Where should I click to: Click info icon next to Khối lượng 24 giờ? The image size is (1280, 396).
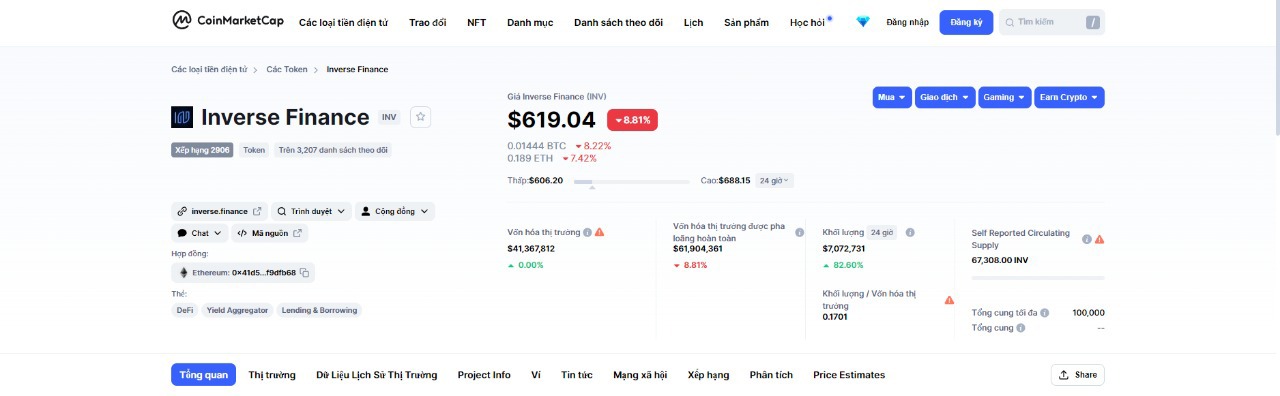[x=910, y=232]
